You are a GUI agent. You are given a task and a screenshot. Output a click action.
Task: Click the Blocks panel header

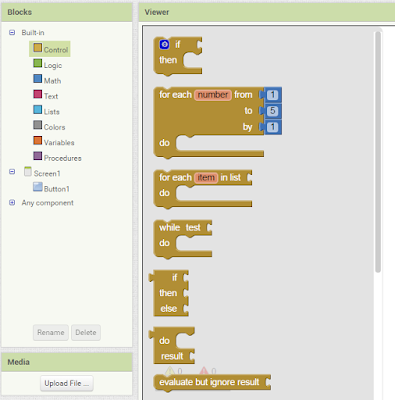point(67,12)
